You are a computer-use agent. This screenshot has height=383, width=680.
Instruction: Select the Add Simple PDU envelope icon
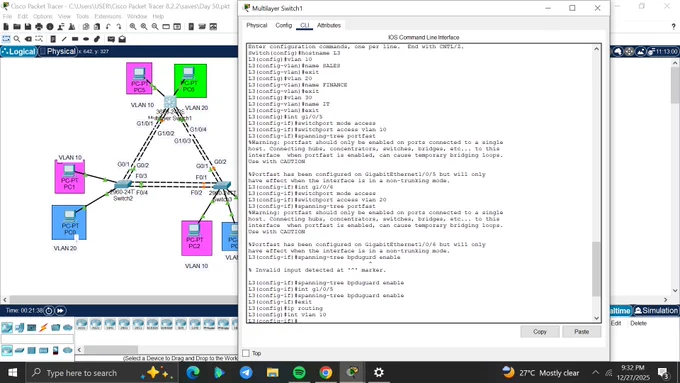(x=111, y=39)
